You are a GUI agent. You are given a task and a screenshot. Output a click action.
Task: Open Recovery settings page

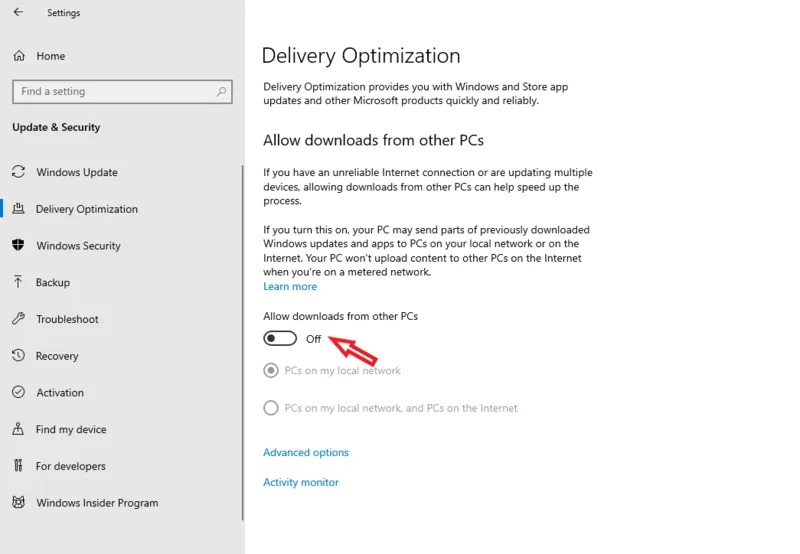[x=57, y=356]
